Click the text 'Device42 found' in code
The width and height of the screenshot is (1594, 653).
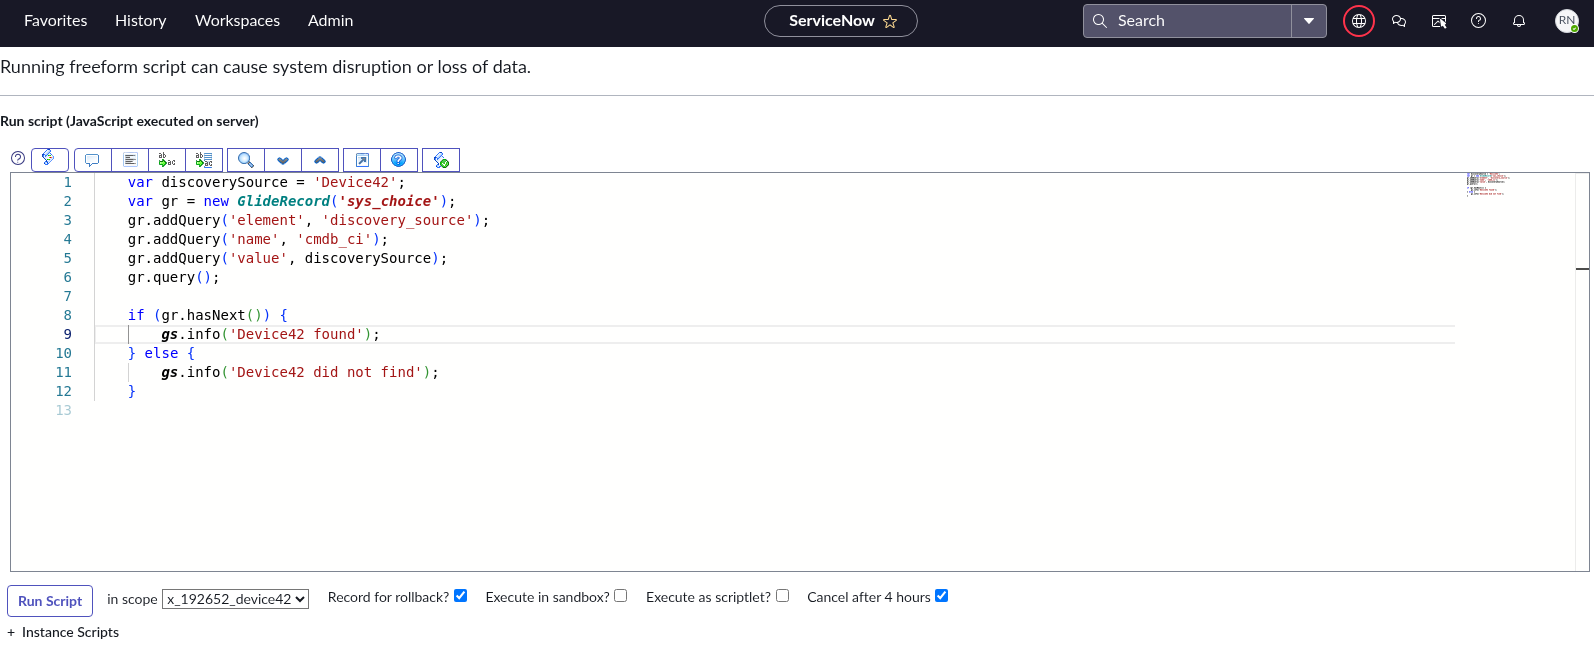point(296,334)
